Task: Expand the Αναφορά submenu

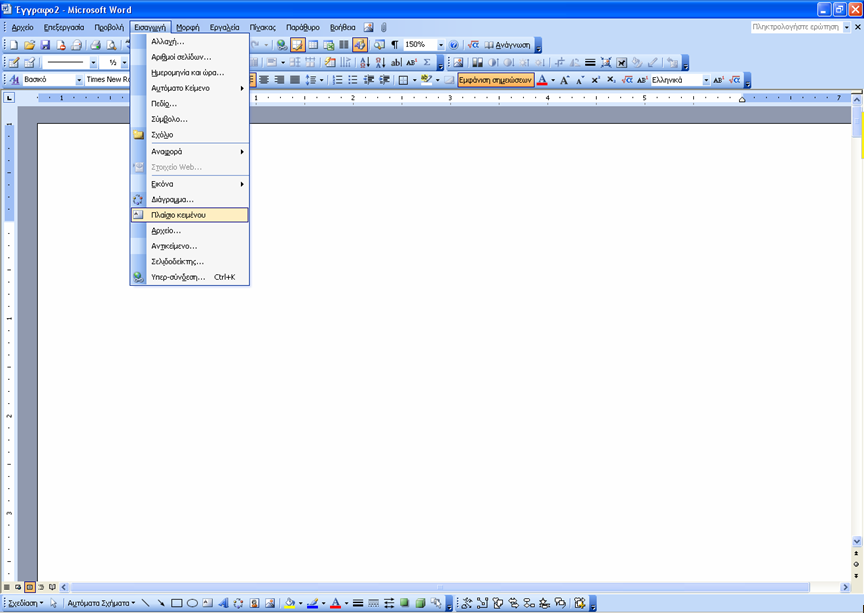Action: 190,152
